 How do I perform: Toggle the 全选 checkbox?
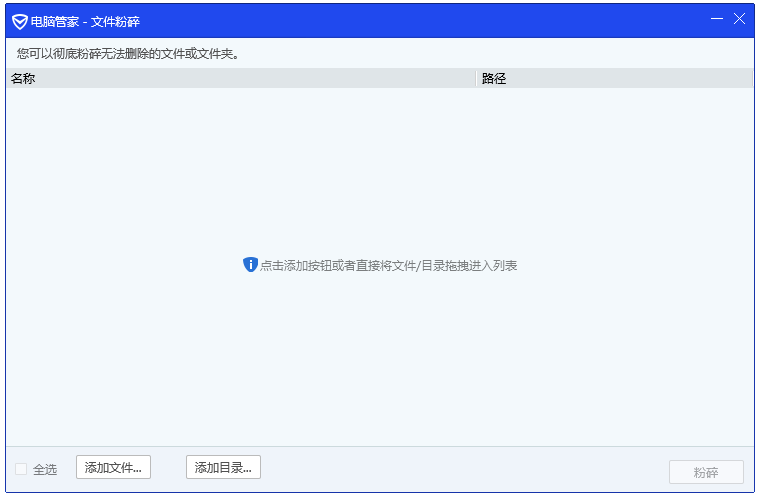(21, 469)
